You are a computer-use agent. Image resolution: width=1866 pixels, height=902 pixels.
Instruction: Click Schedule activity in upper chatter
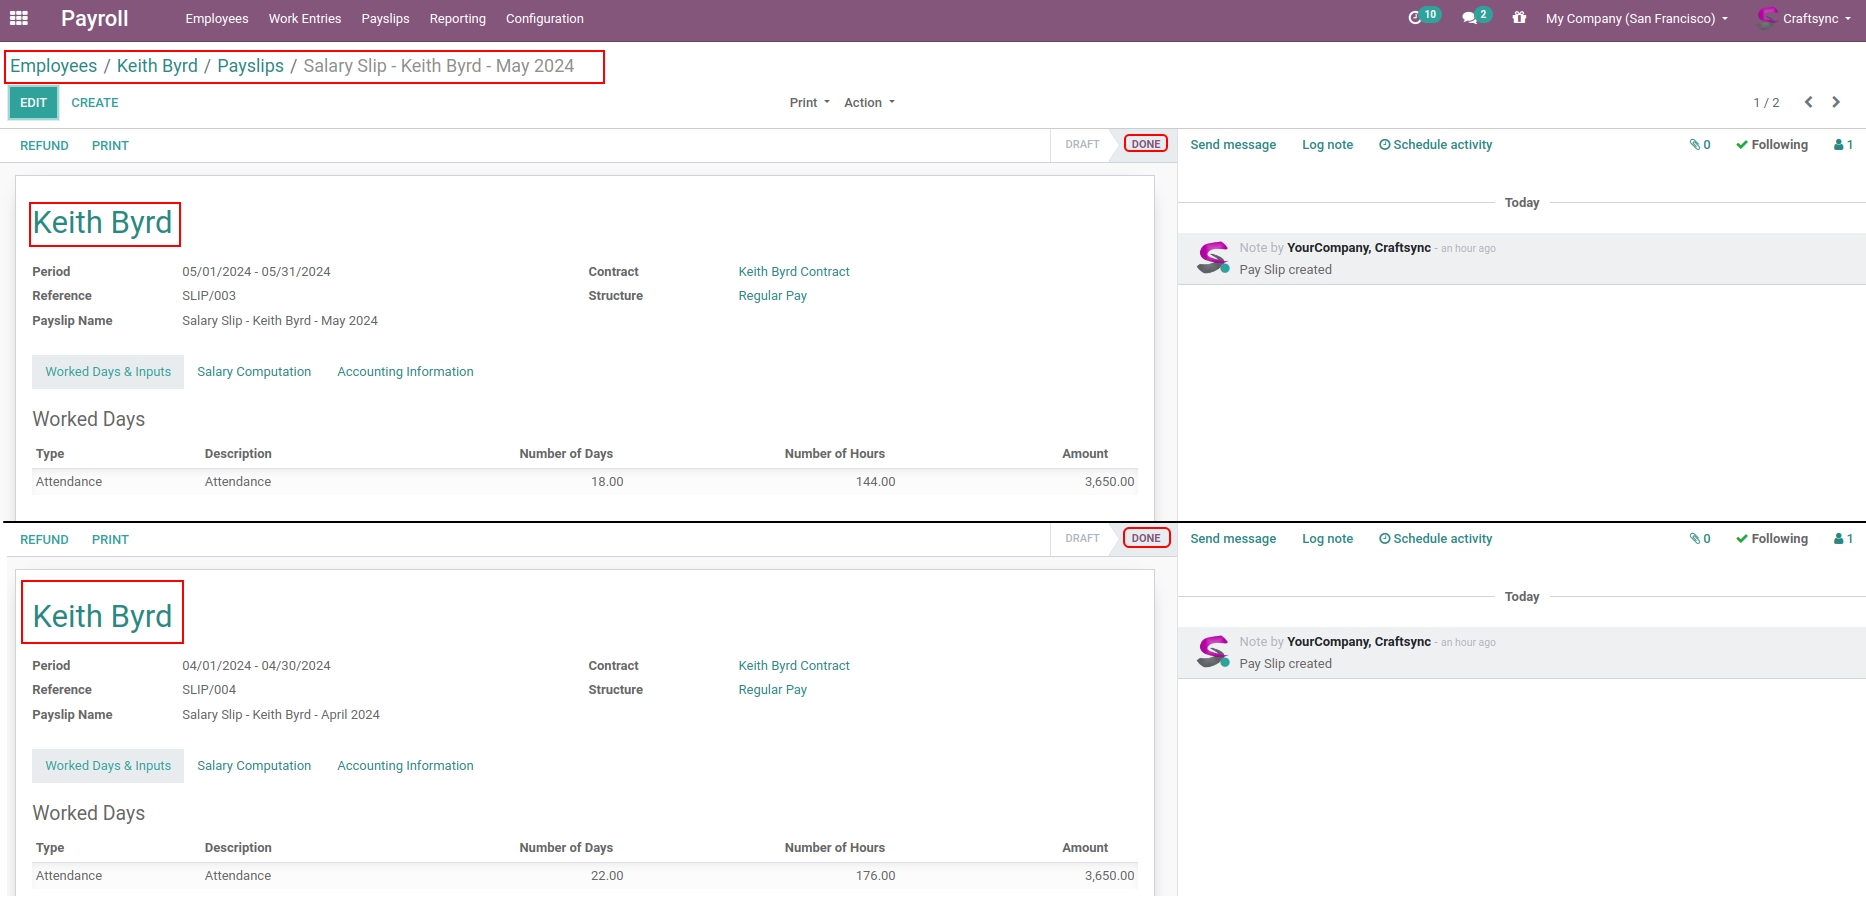pyautogui.click(x=1435, y=145)
